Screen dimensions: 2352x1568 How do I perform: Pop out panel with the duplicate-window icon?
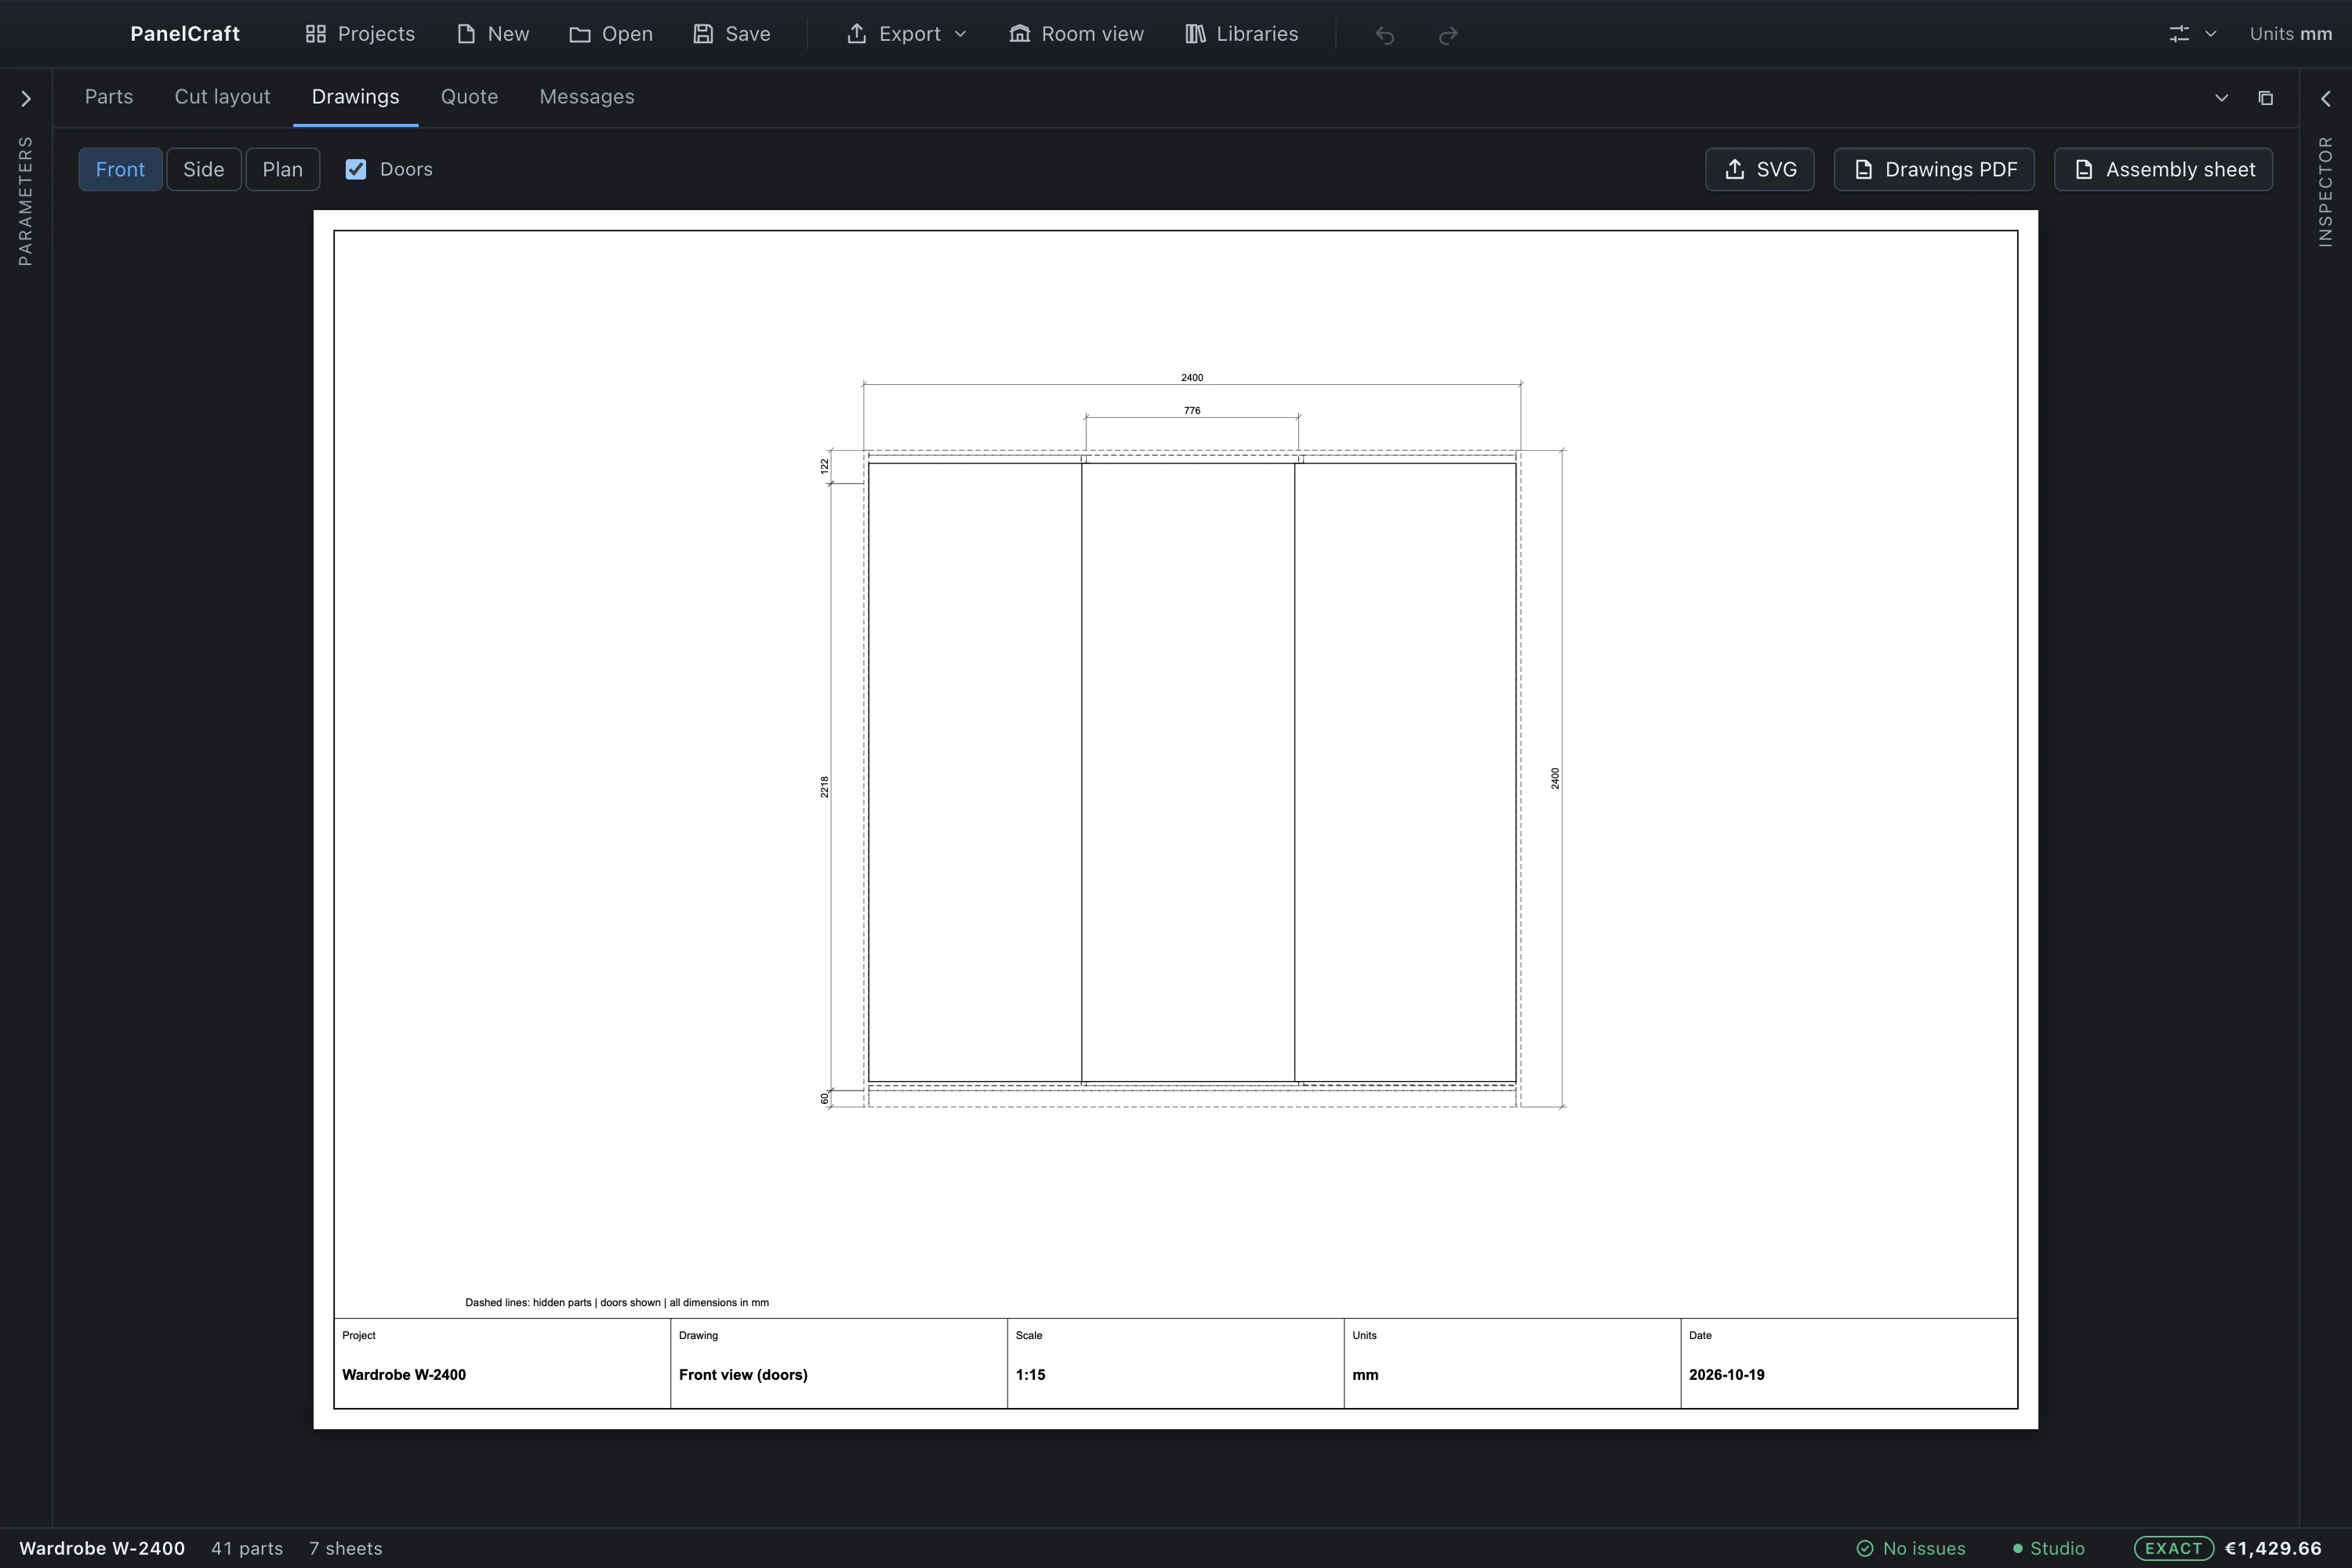(2265, 98)
